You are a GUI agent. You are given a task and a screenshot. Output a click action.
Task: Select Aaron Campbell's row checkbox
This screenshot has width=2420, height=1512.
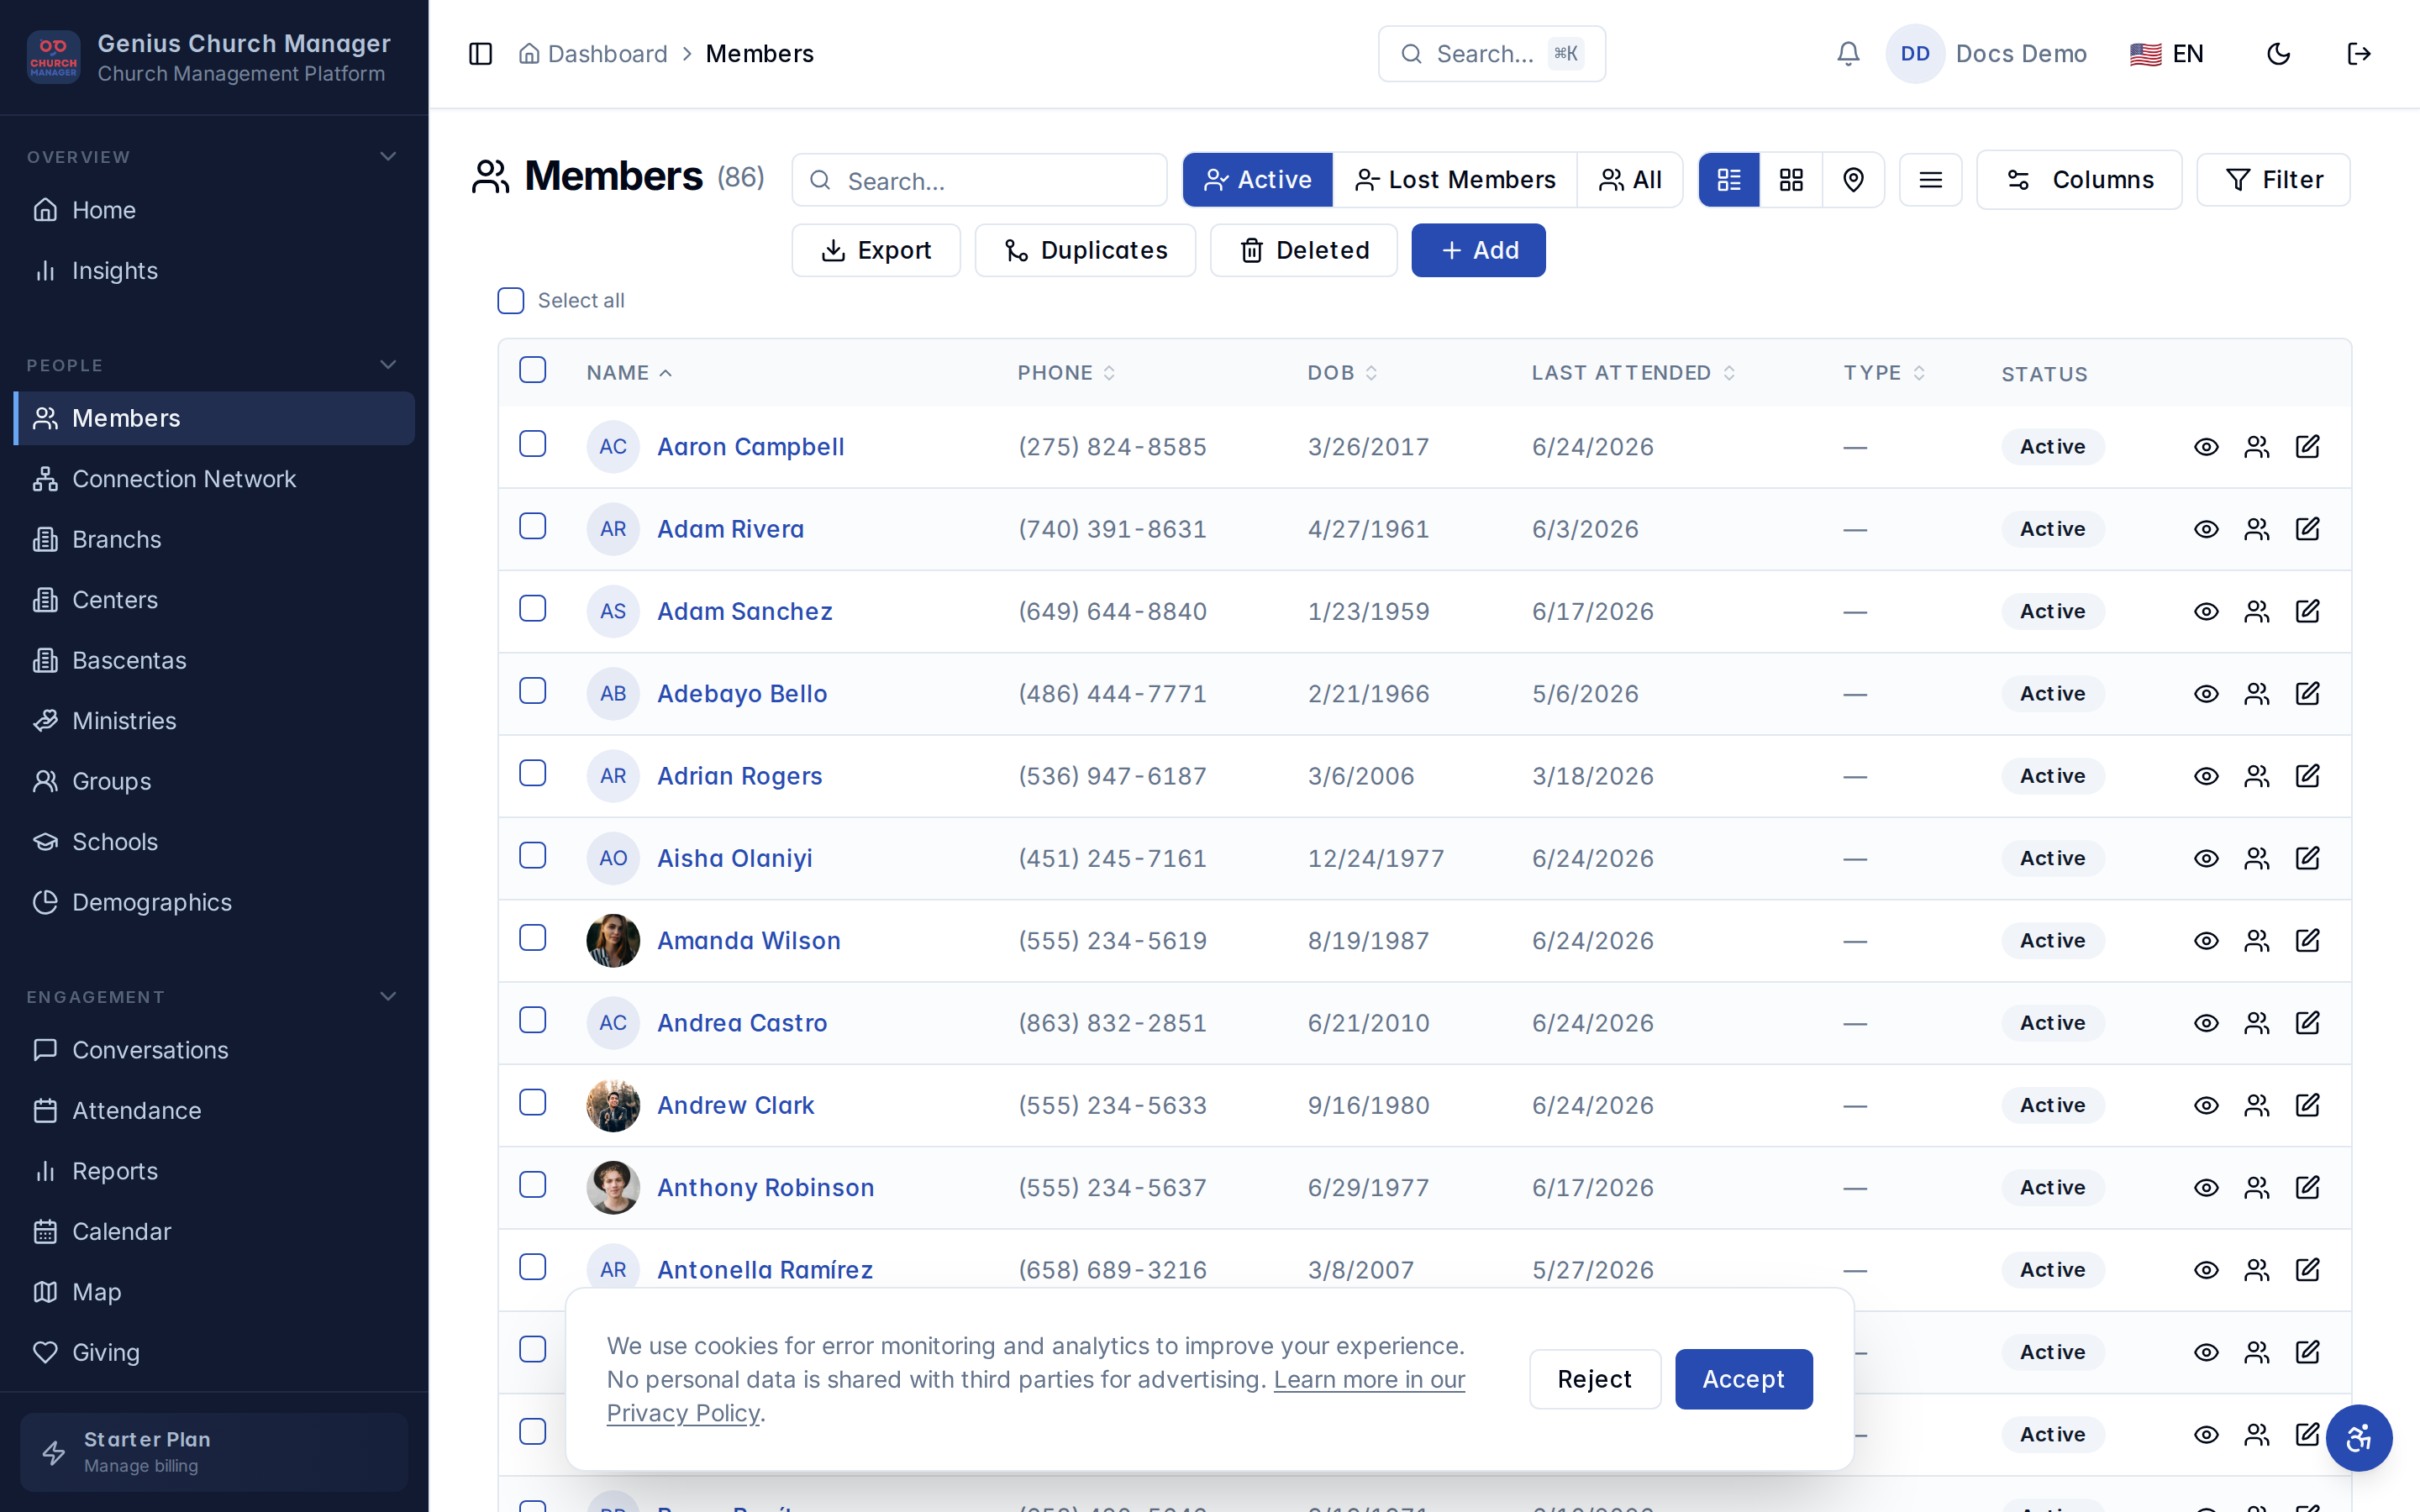(x=533, y=444)
